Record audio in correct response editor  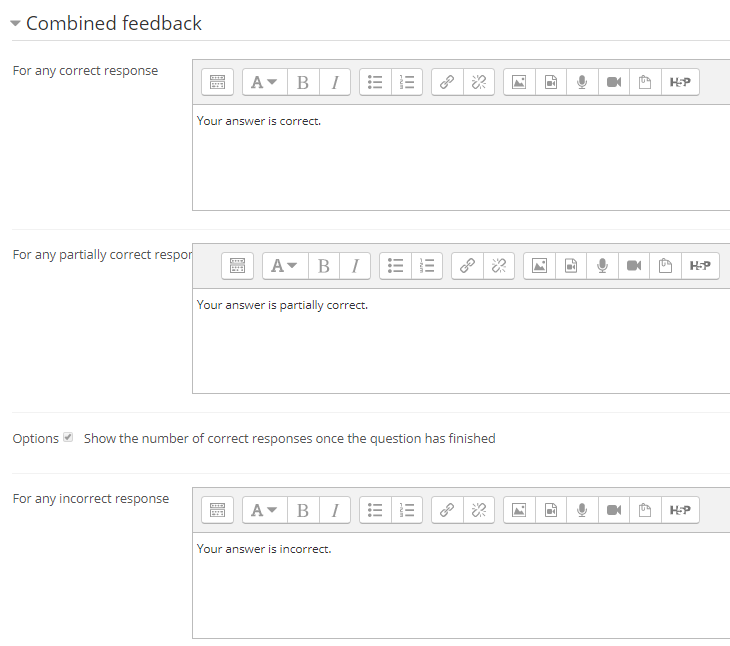[x=582, y=82]
